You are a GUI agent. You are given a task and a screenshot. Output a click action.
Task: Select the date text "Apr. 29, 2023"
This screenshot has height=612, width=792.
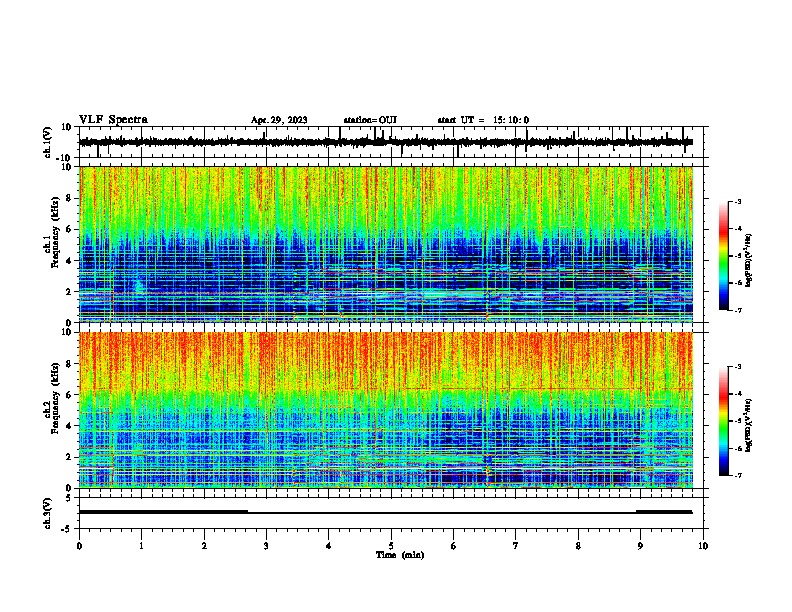tap(279, 120)
